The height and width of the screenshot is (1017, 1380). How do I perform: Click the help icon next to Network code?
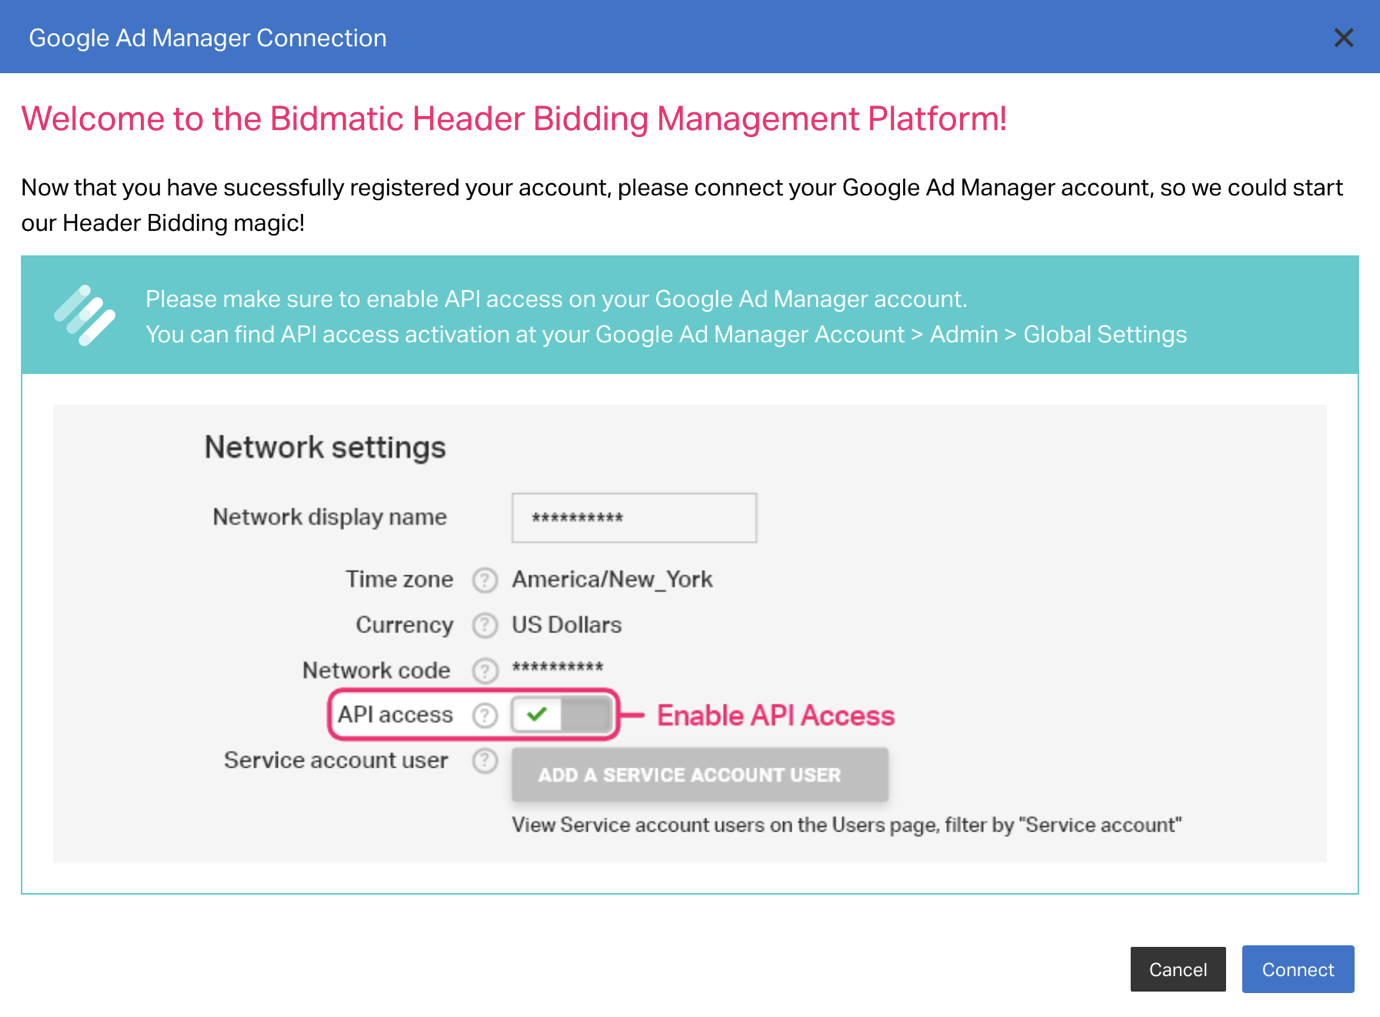pyautogui.click(x=485, y=670)
